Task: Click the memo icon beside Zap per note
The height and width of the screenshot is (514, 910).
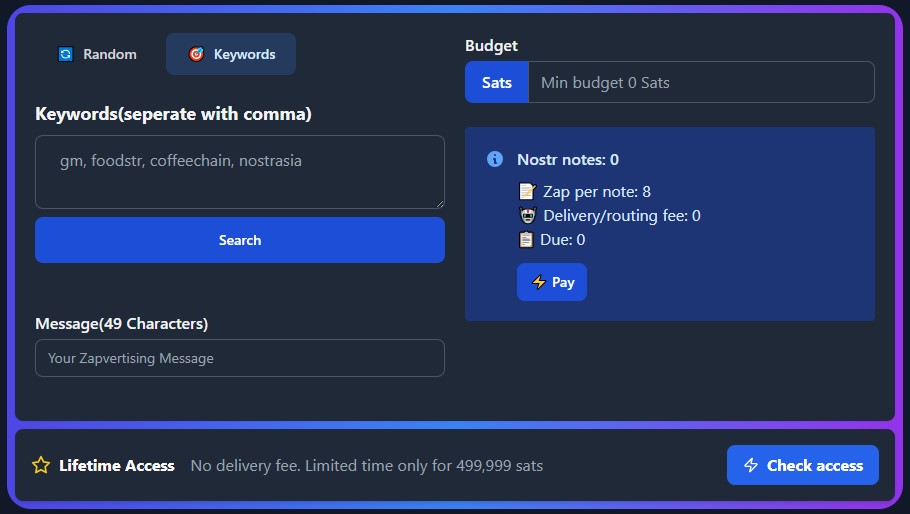Action: 527,191
